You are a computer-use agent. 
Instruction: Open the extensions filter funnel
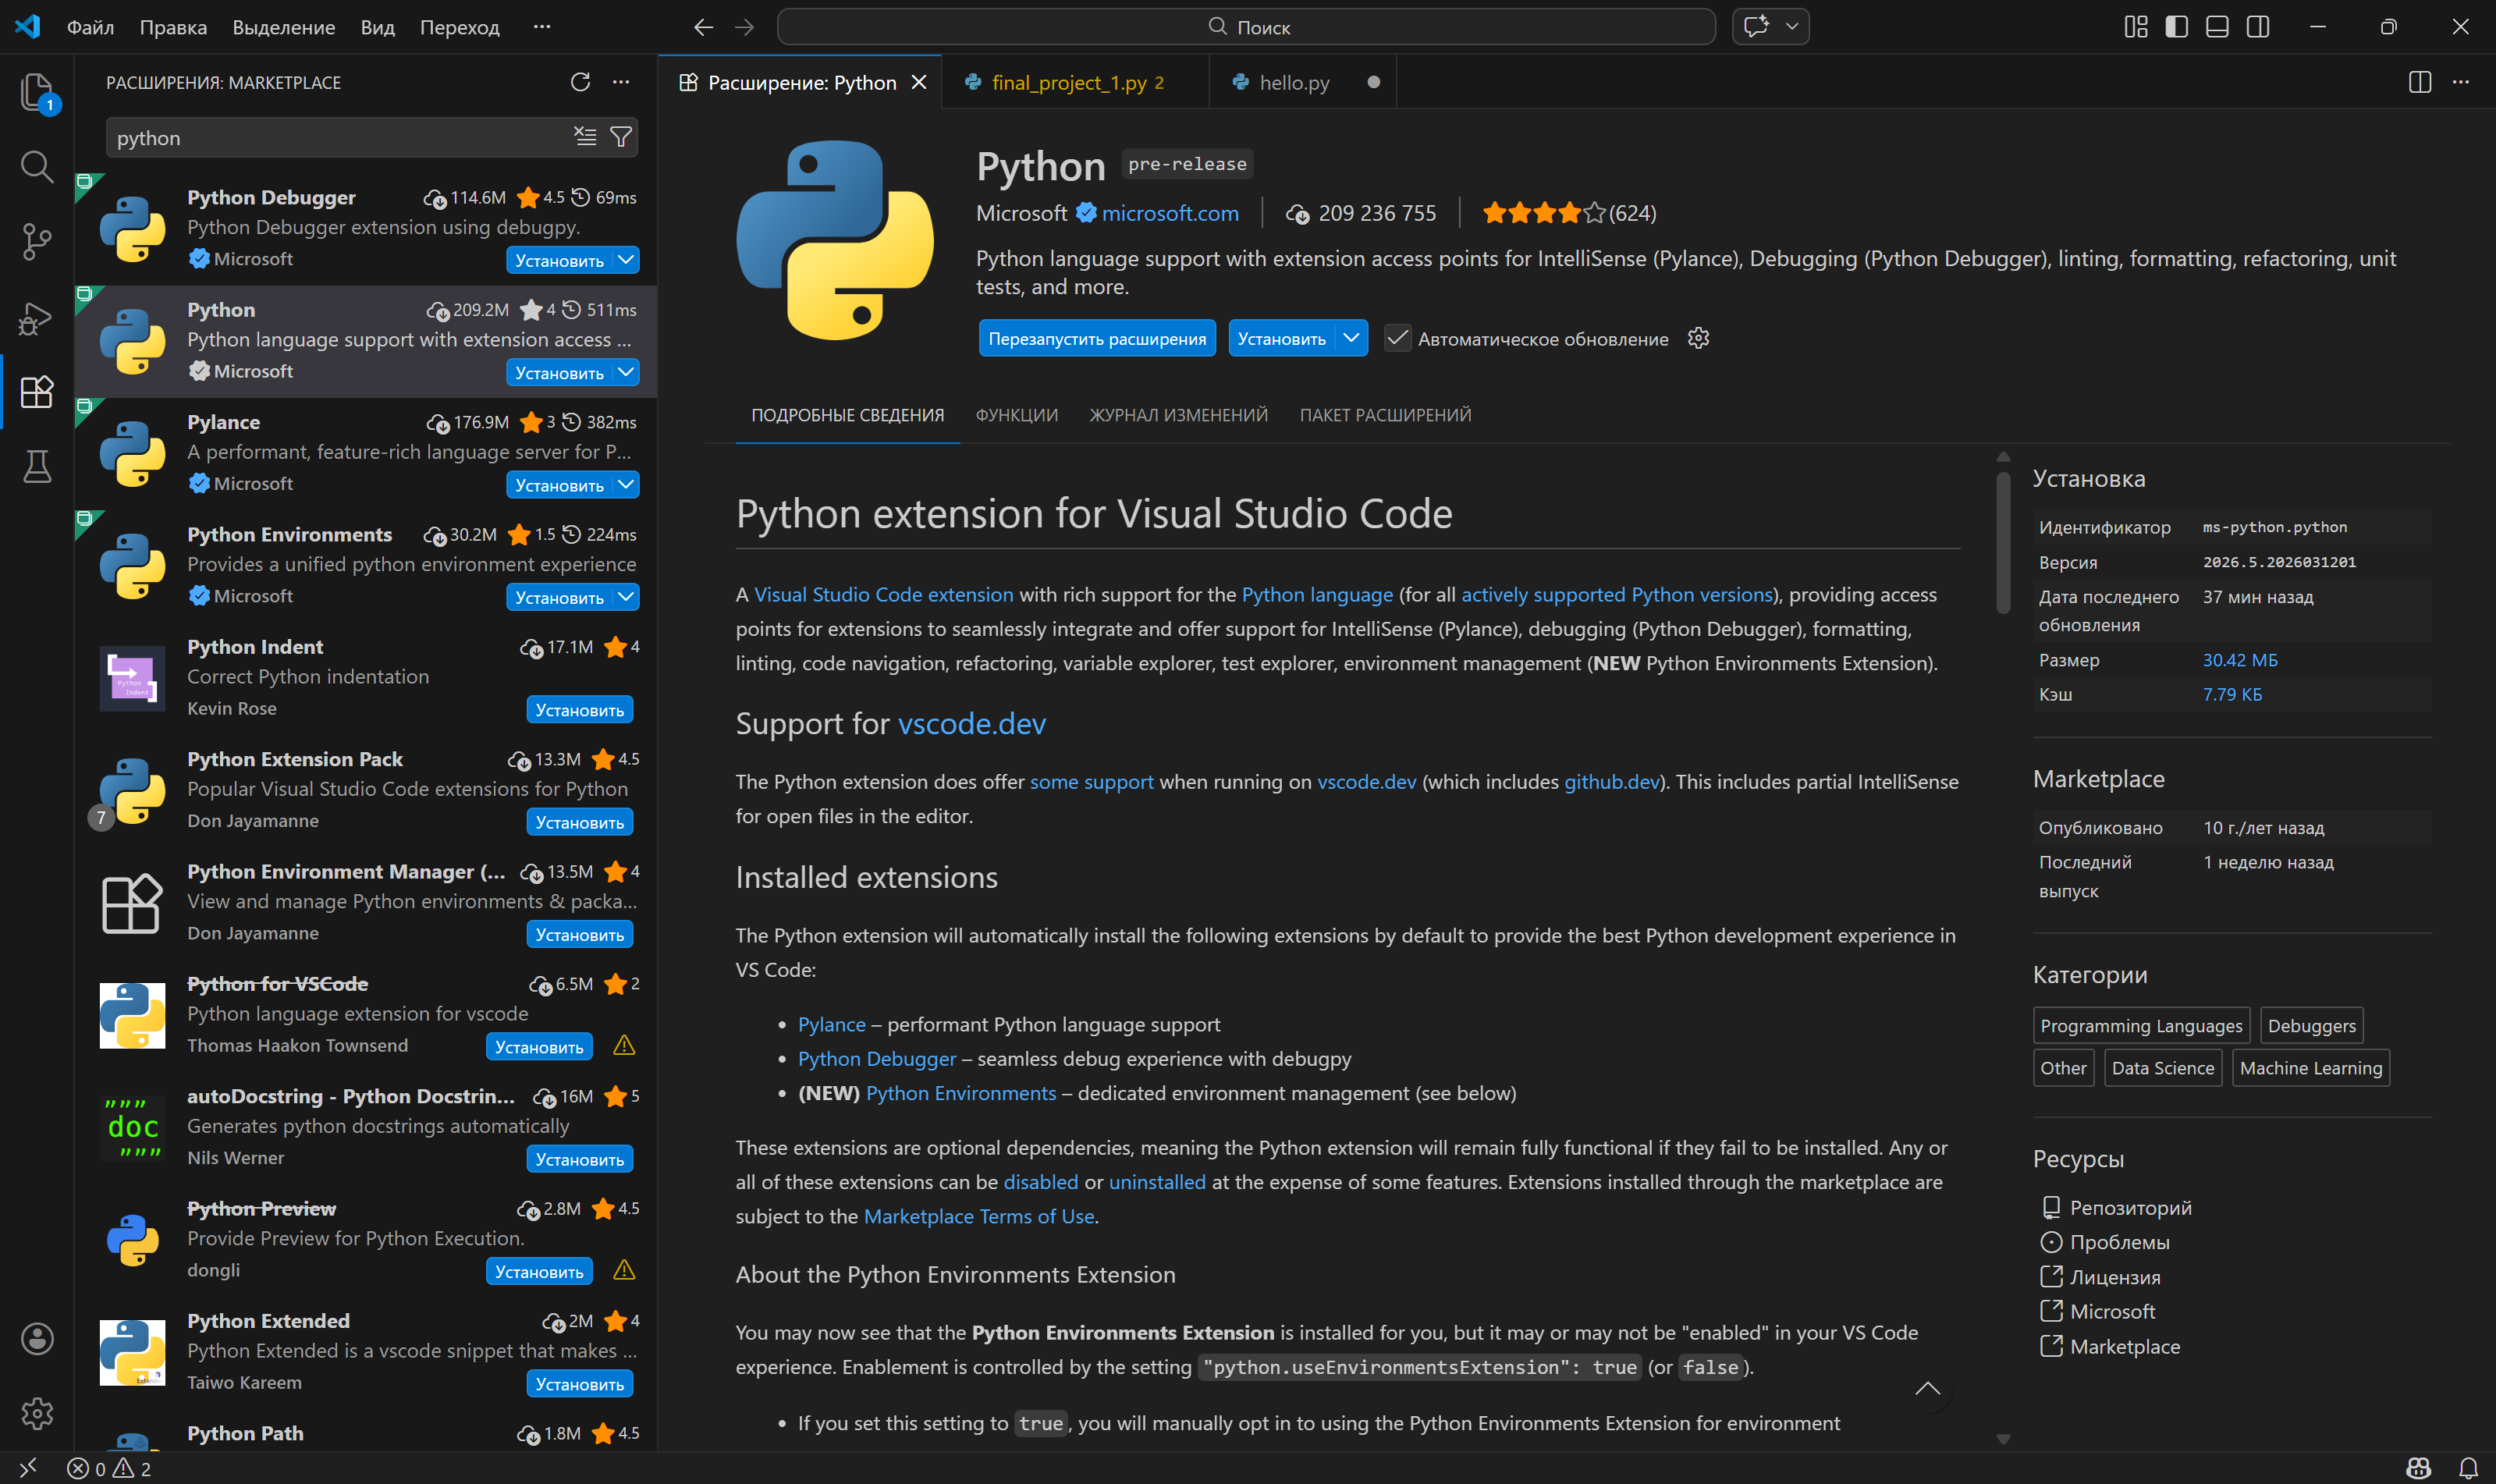pyautogui.click(x=621, y=137)
